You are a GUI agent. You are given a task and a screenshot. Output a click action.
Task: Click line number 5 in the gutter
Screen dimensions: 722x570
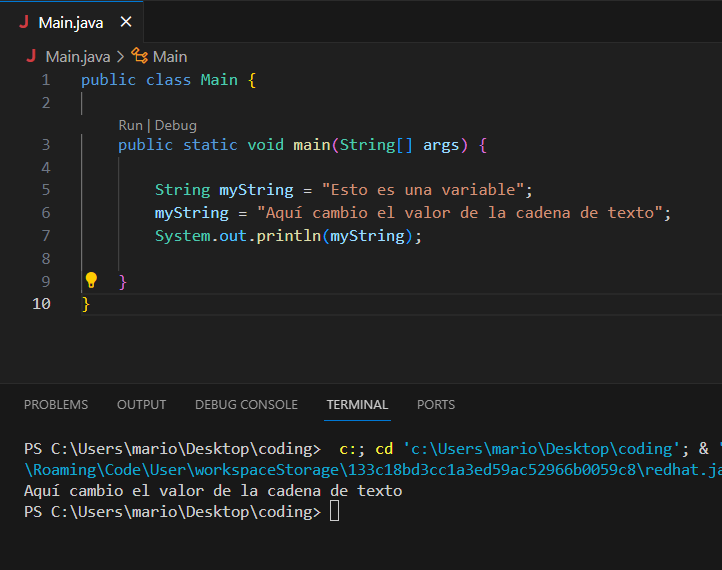(x=46, y=190)
